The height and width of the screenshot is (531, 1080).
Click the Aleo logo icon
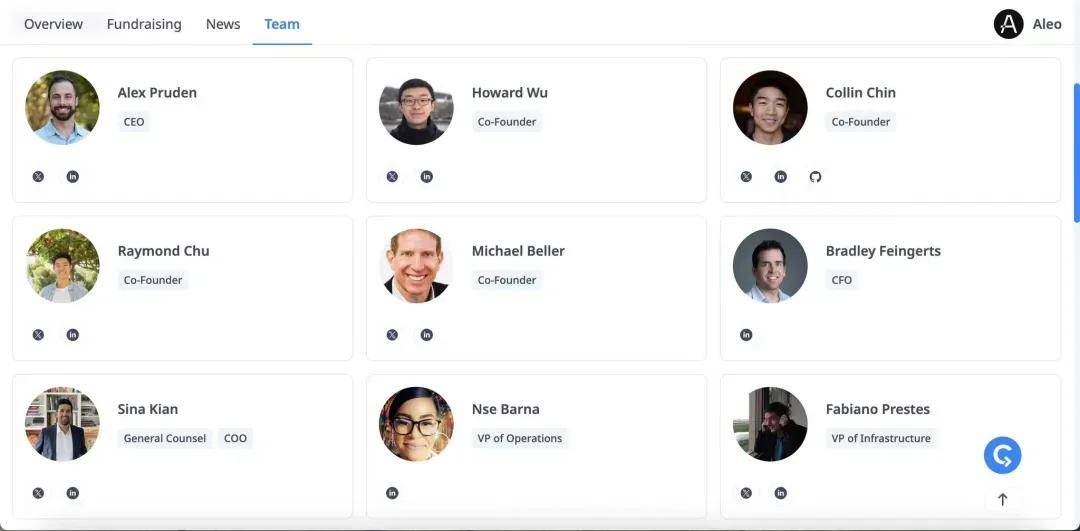click(1008, 24)
